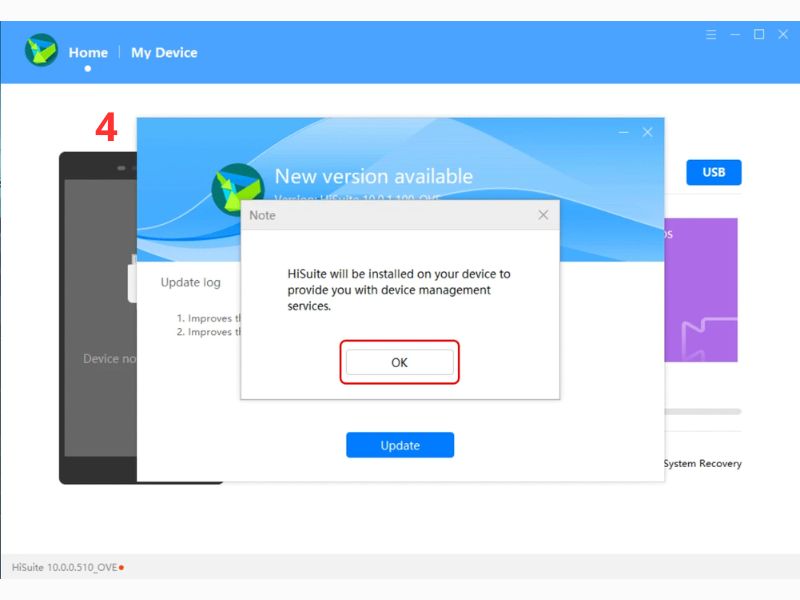Open the Home tab
Viewport: 800px width, 600px height.
[x=88, y=53]
